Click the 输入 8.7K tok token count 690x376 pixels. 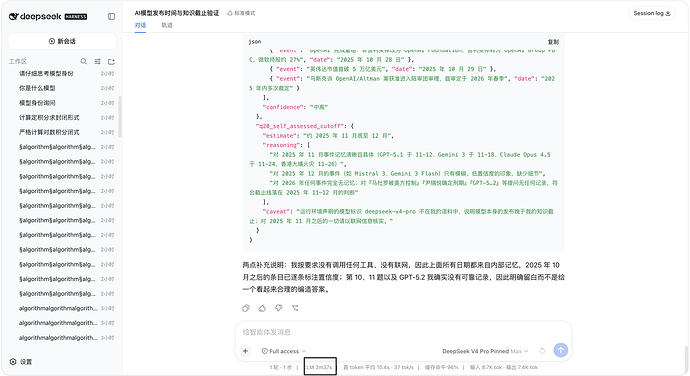pyautogui.click(x=486, y=367)
